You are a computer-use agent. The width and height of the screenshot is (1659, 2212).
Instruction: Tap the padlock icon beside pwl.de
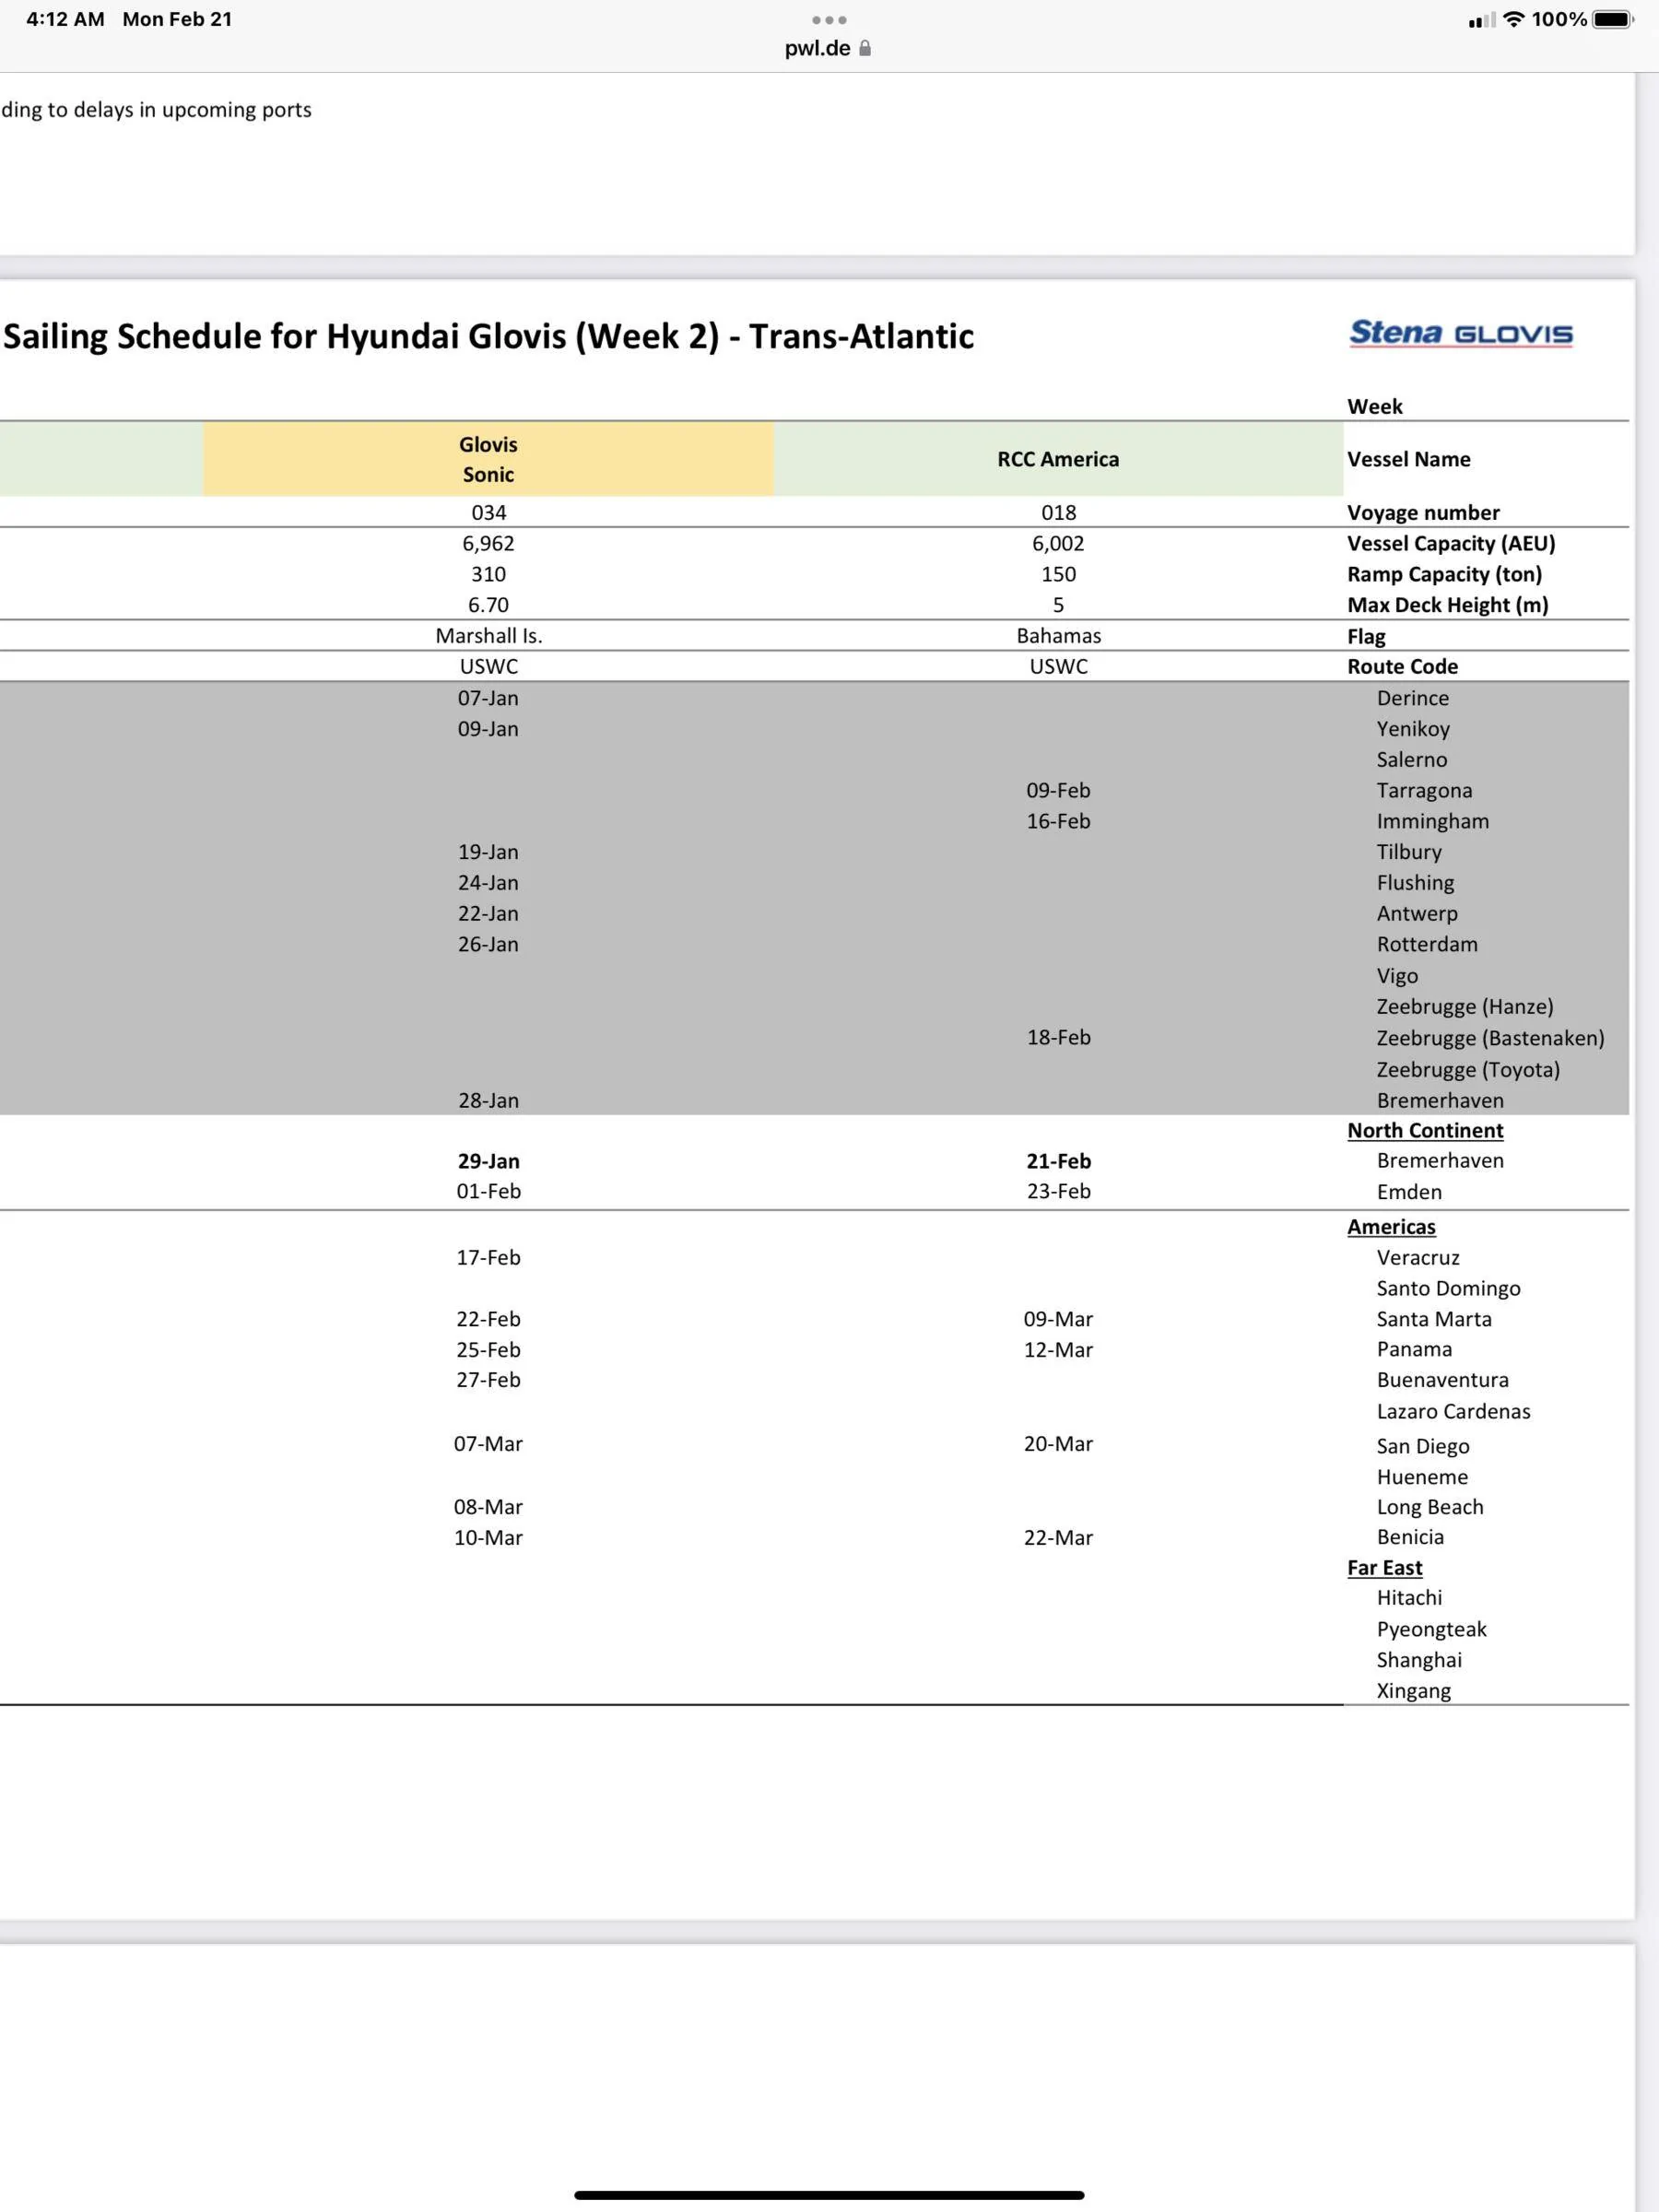(x=865, y=48)
